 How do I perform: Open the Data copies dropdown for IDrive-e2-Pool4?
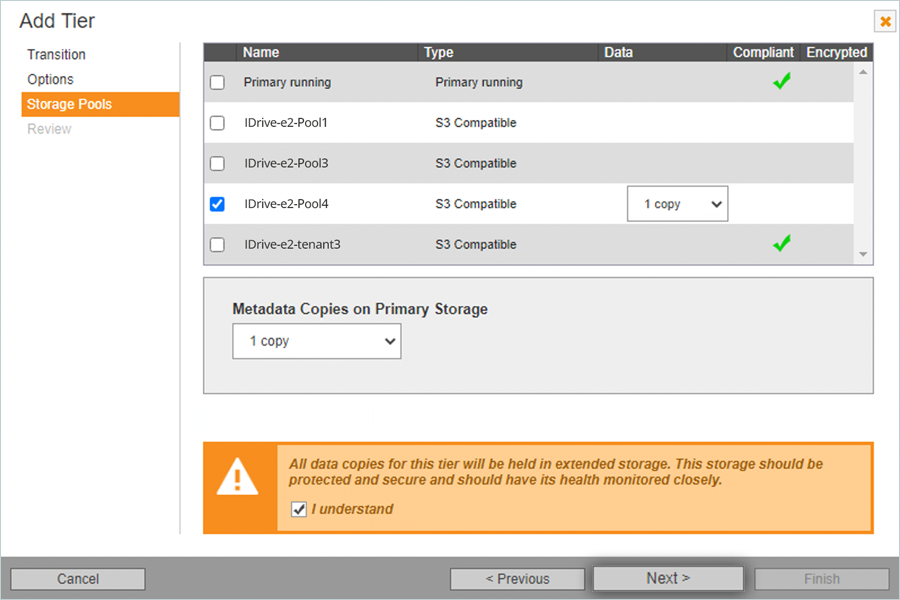(677, 204)
